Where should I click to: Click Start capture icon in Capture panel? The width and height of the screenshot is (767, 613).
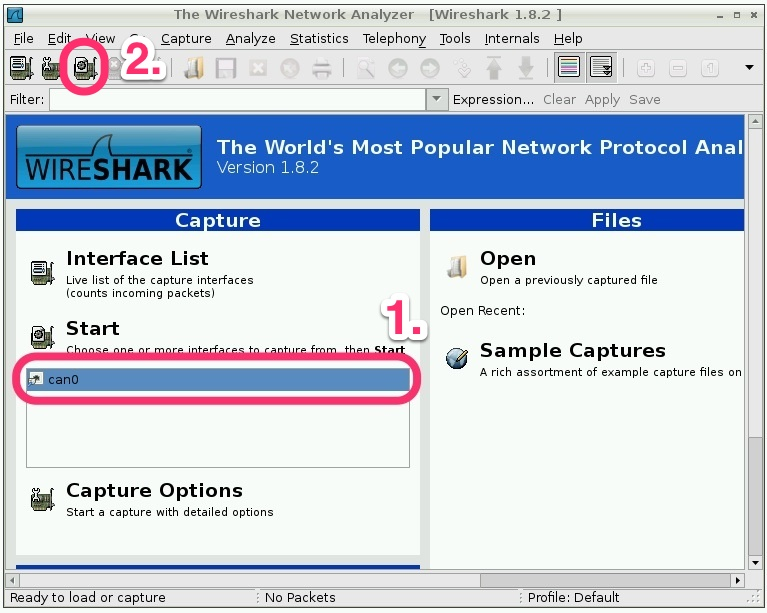pos(43,337)
